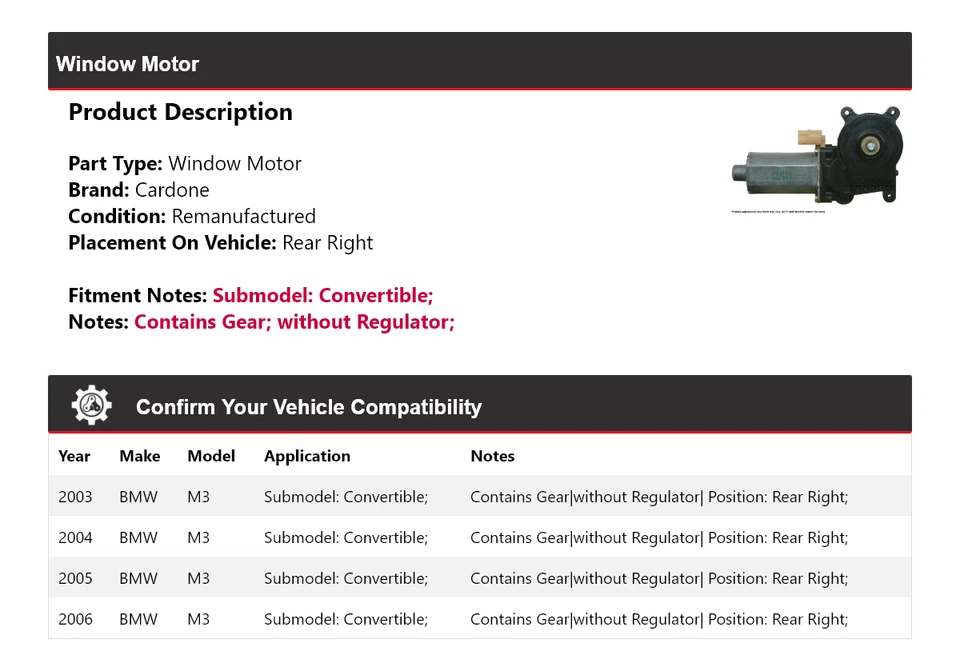Click the Year column header
Image resolution: width=960 pixels, height=671 pixels.
[x=74, y=456]
